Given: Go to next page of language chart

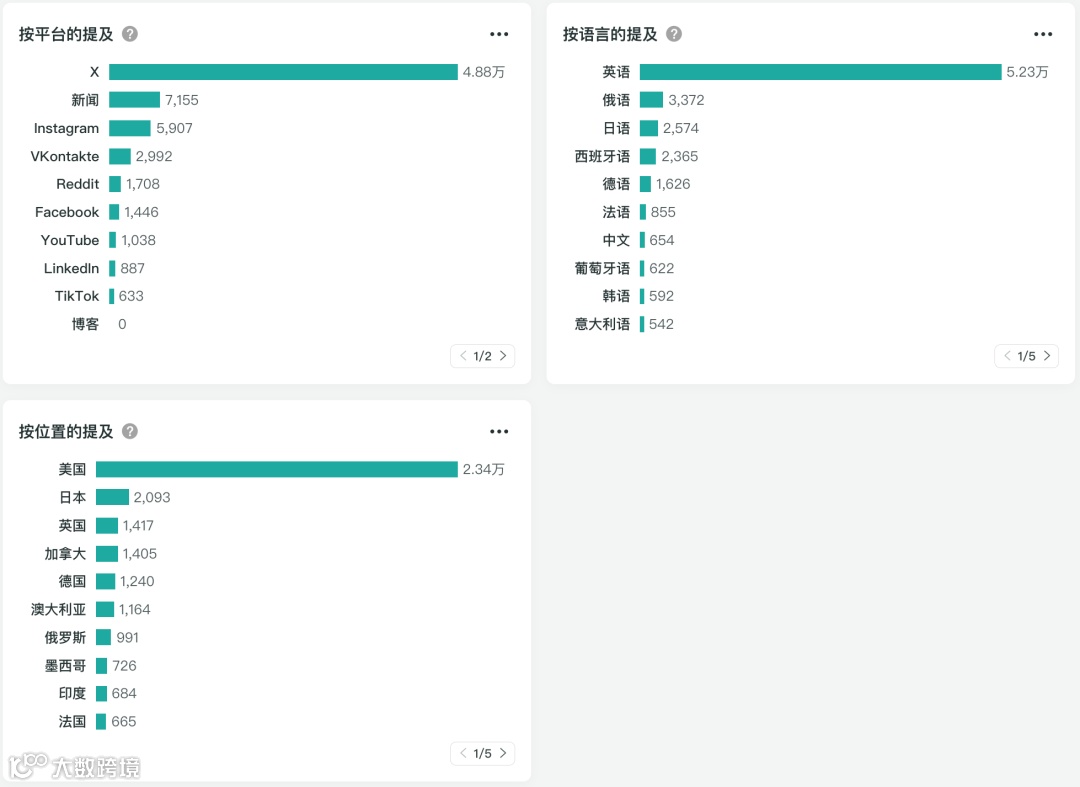Looking at the screenshot, I should tap(1047, 355).
